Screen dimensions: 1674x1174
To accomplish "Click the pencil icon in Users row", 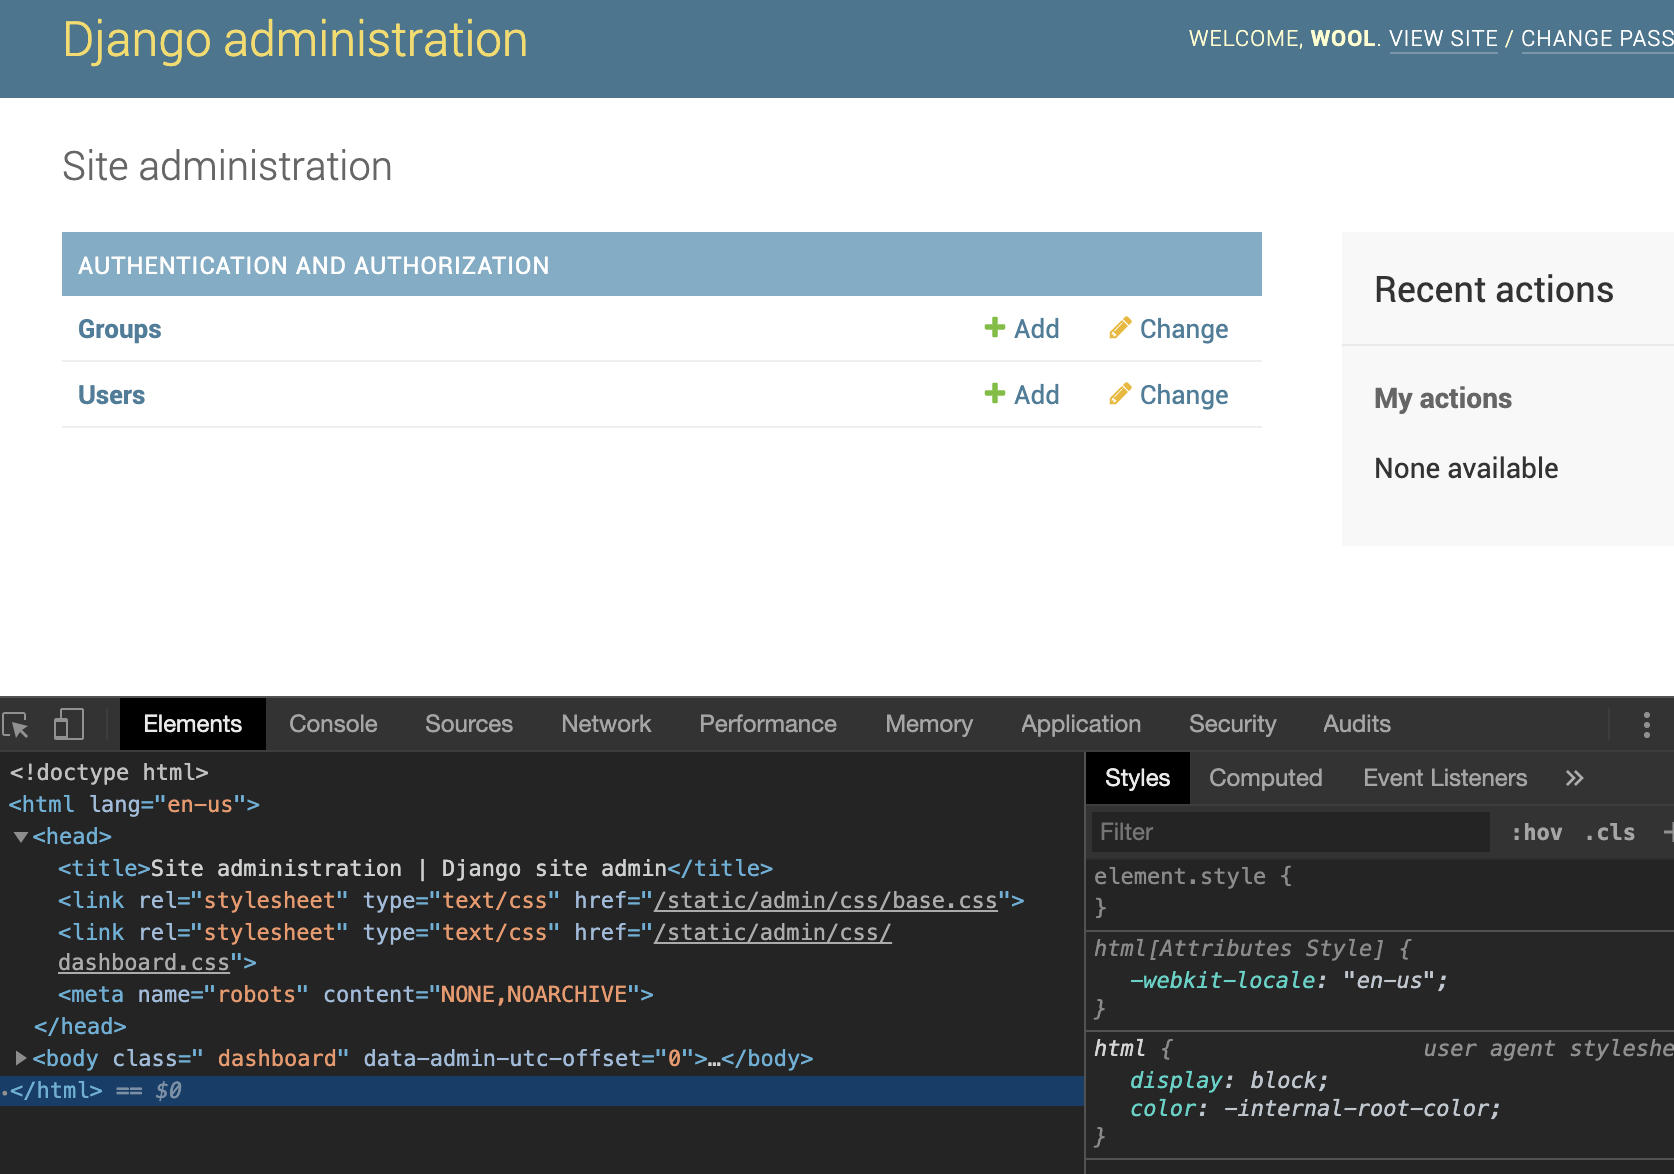I will tap(1120, 394).
